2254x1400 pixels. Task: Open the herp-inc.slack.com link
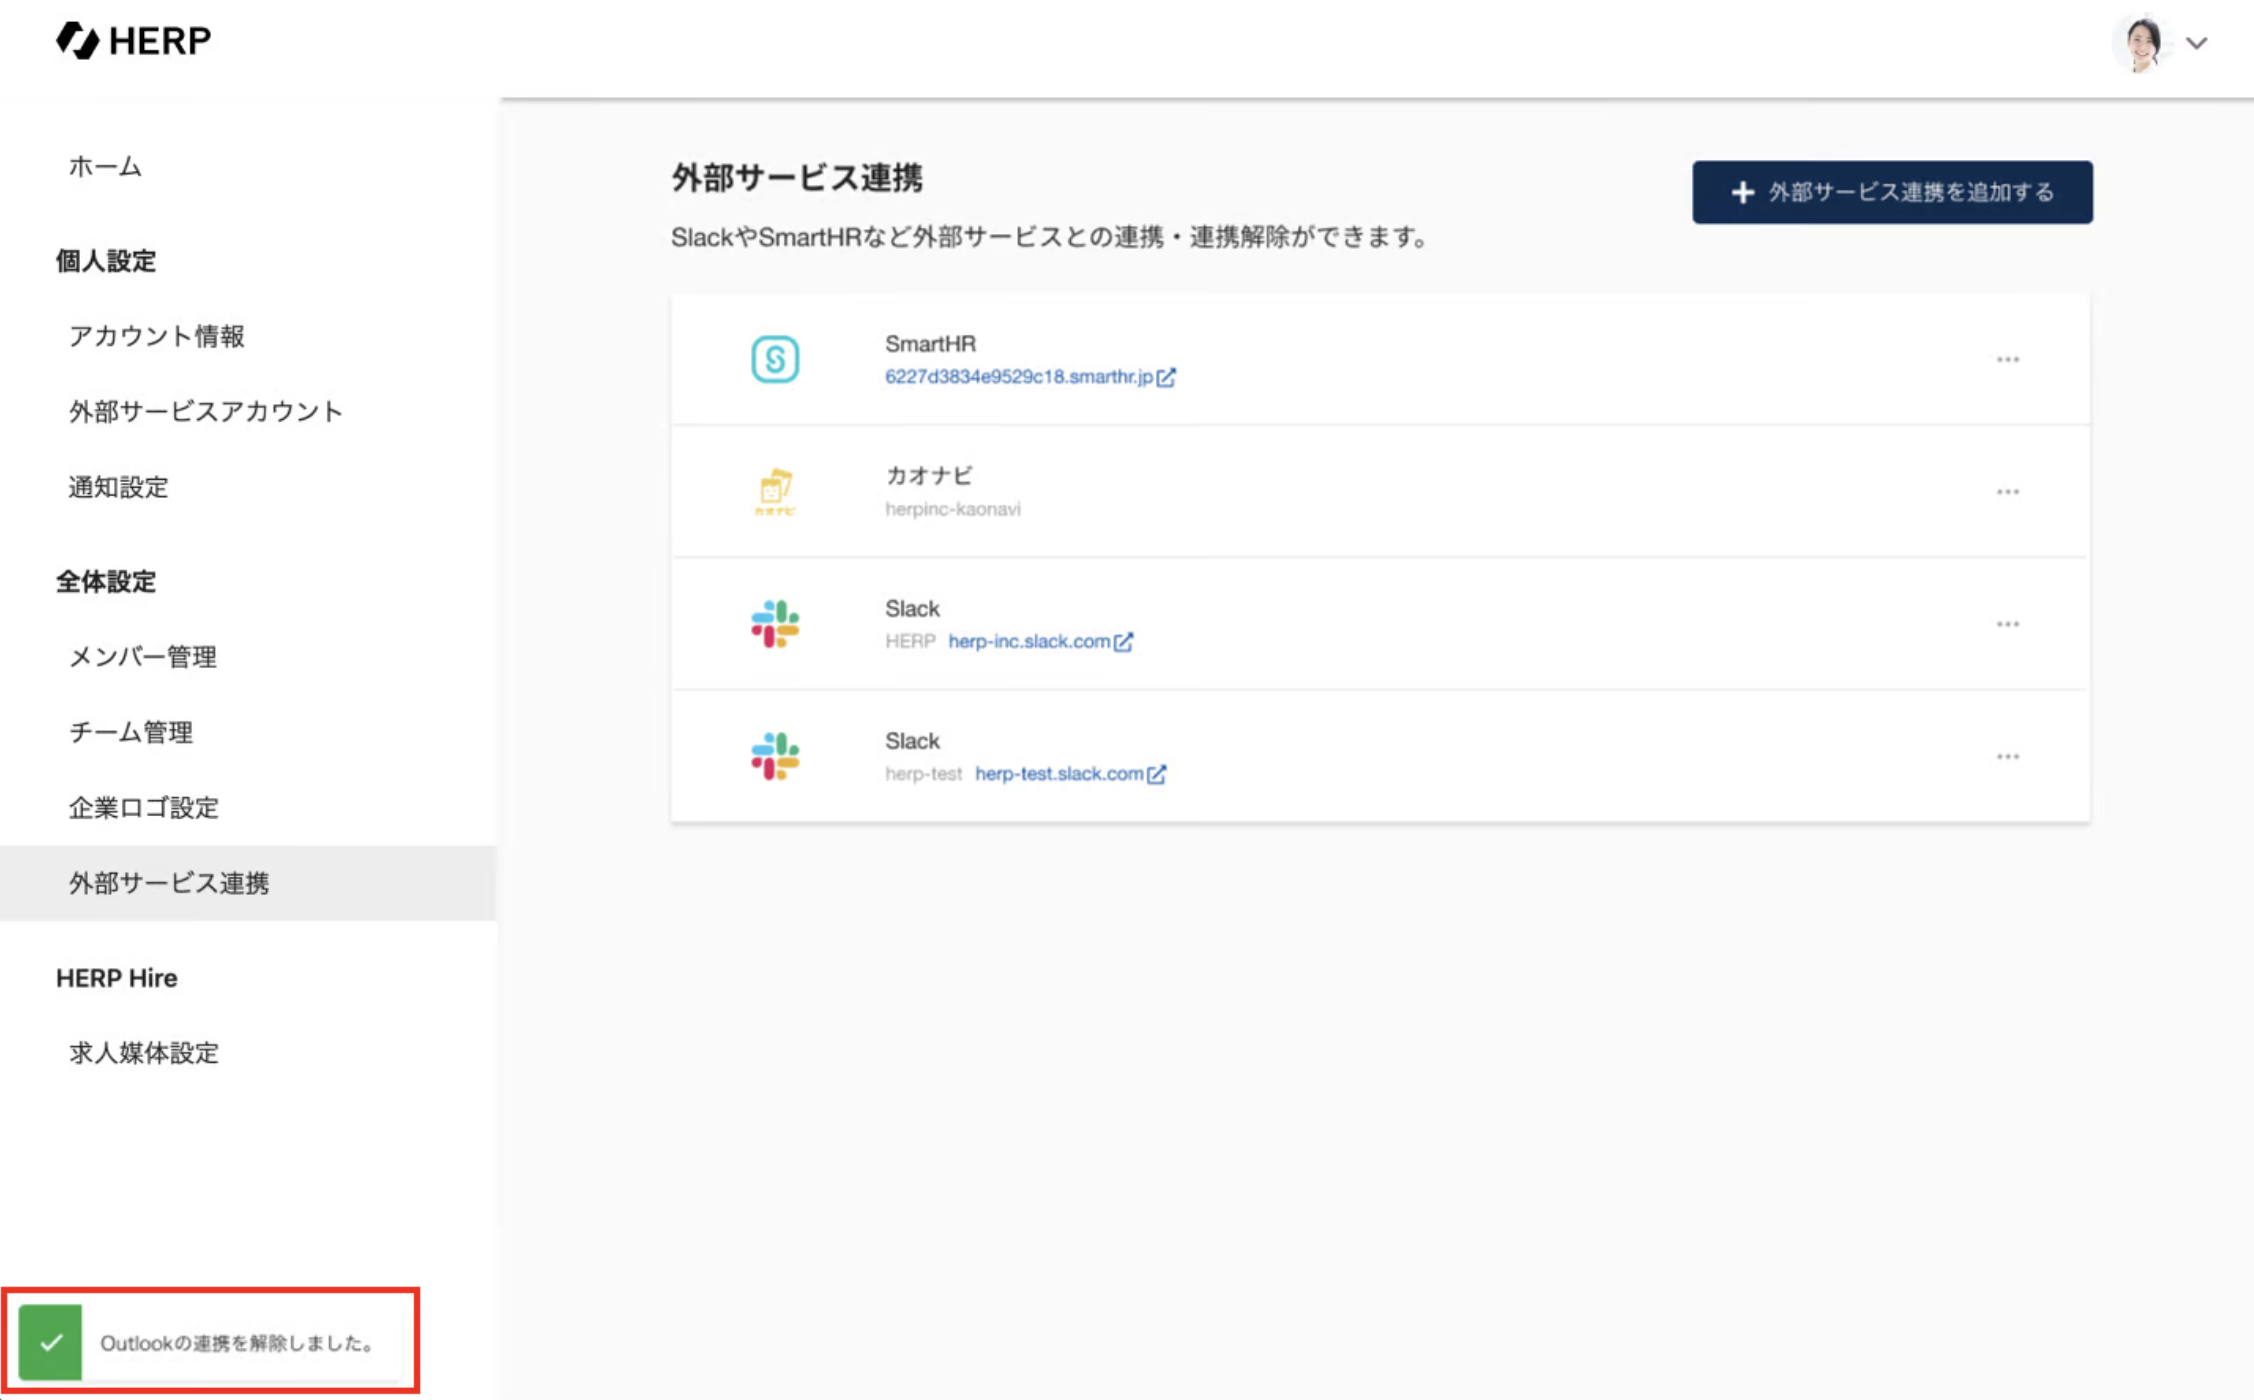coord(1029,641)
